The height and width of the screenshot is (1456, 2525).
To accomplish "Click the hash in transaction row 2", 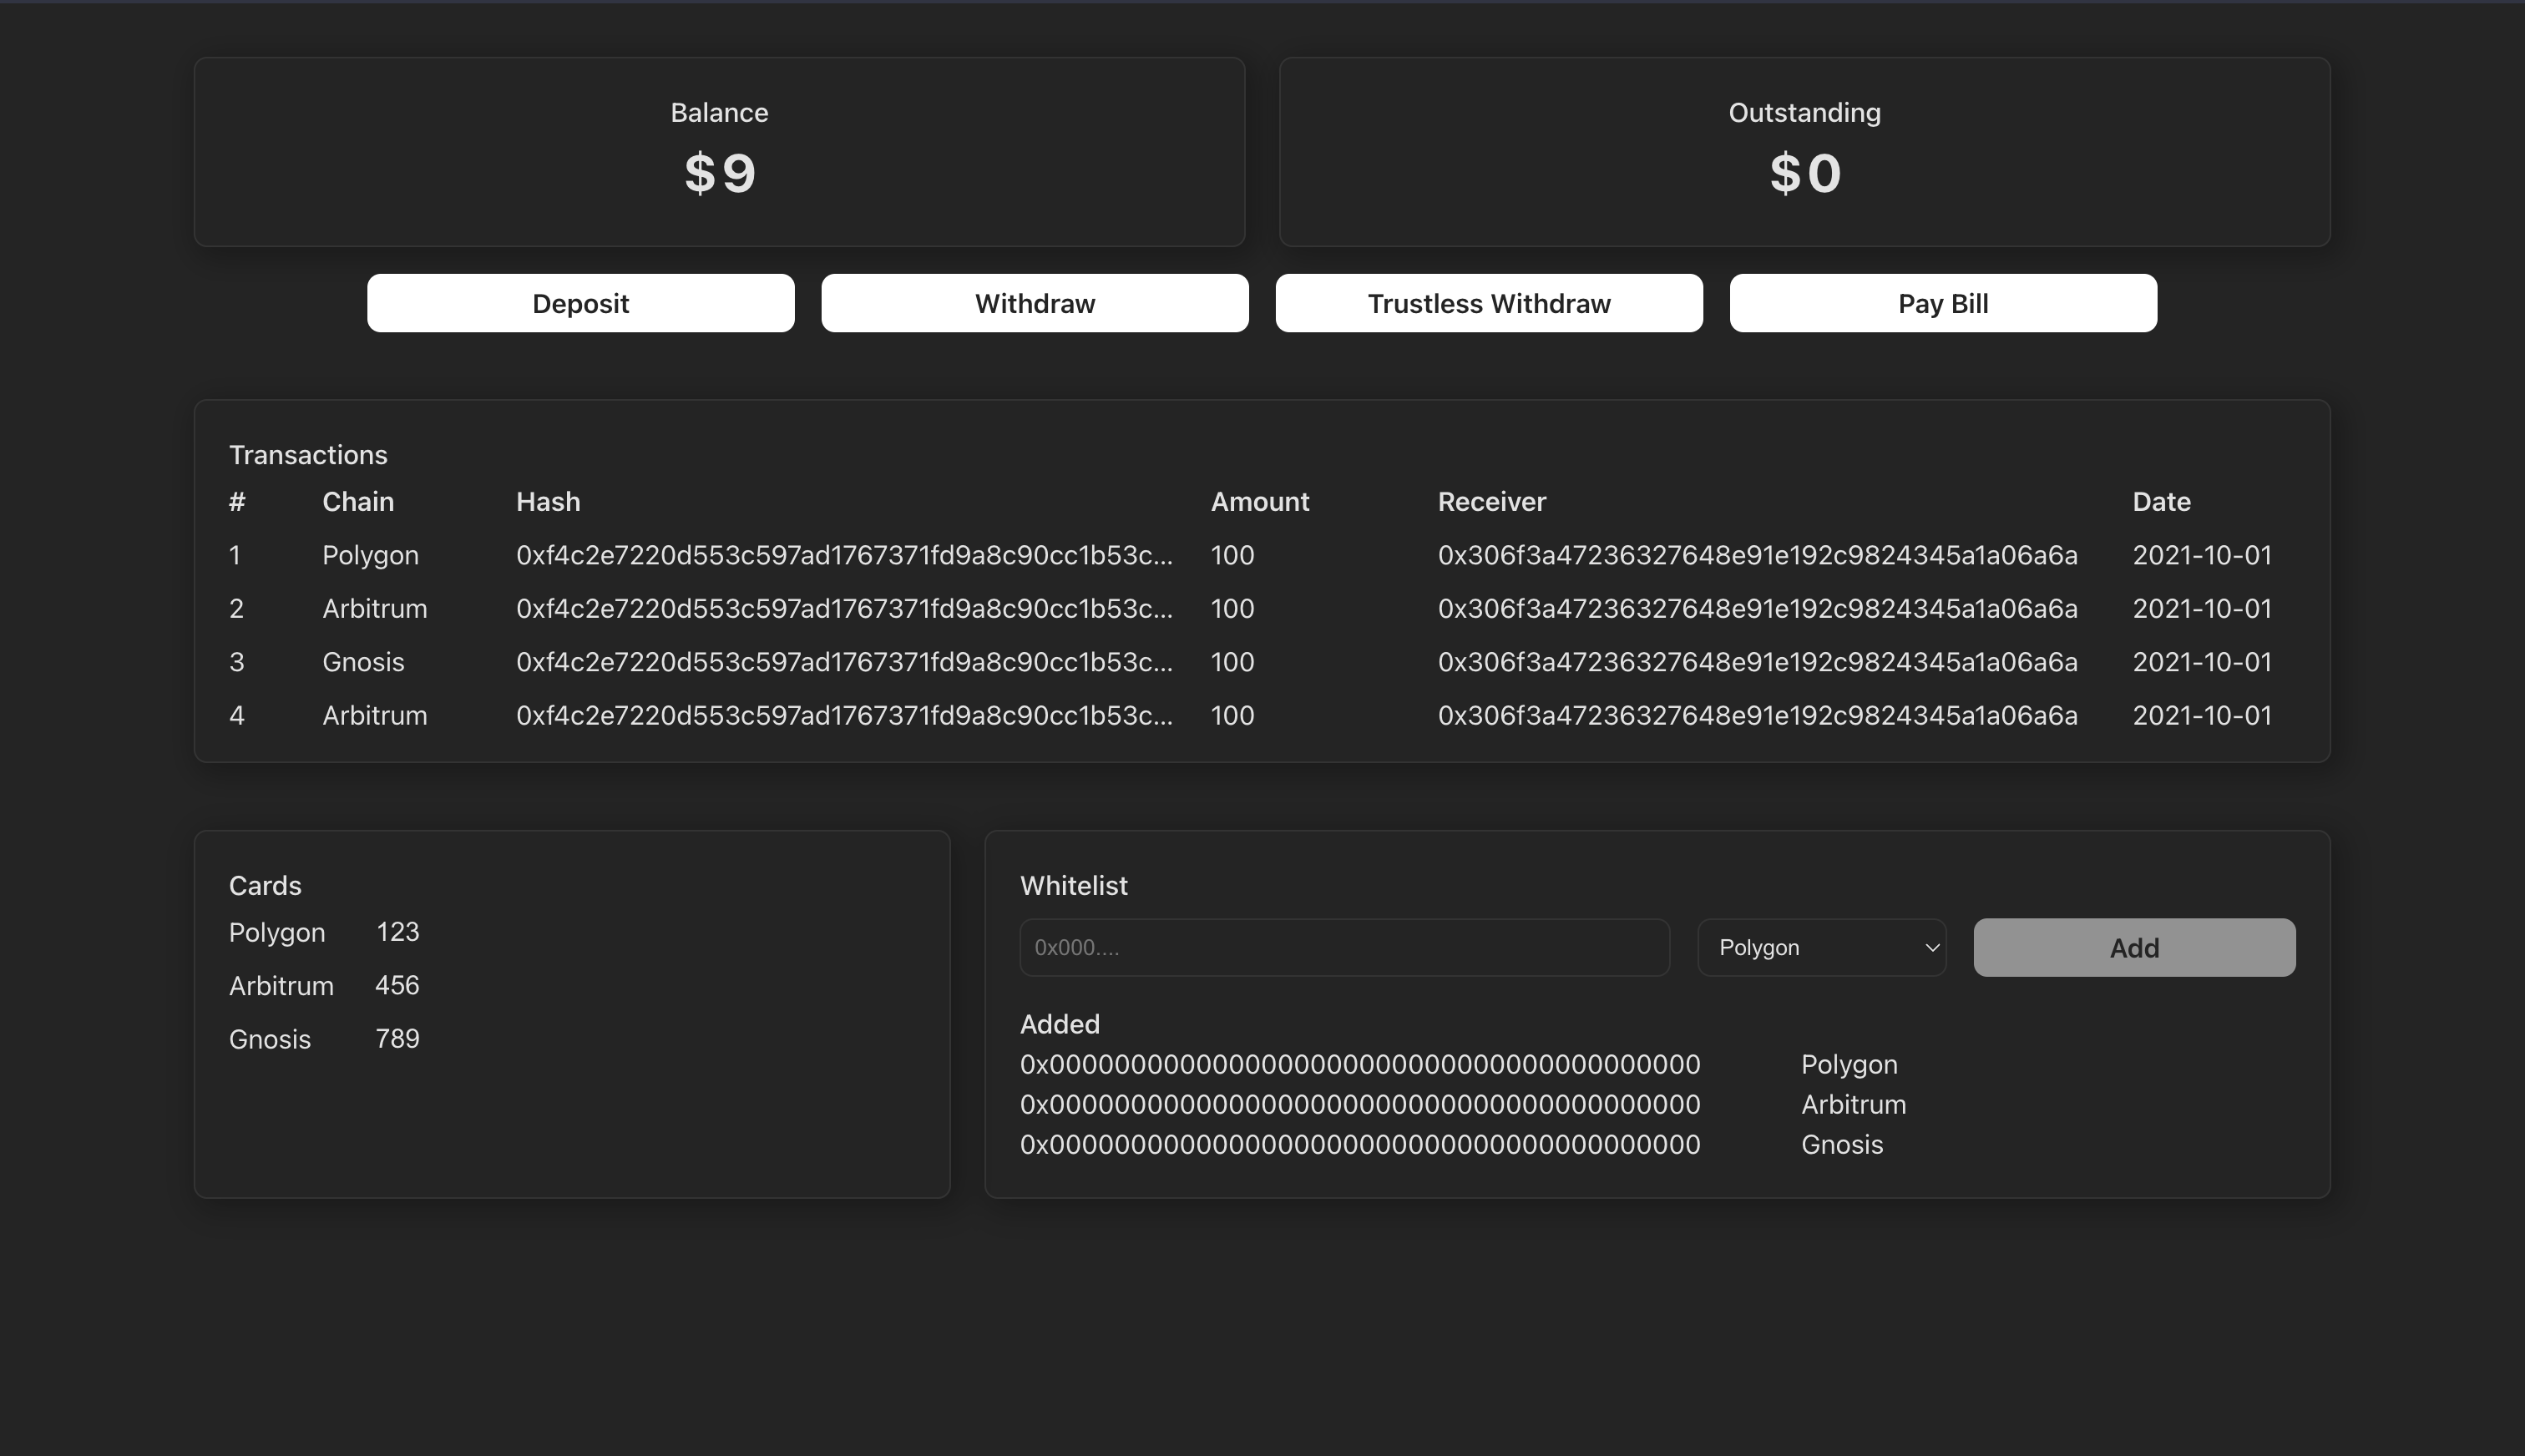I will pyautogui.click(x=844, y=608).
